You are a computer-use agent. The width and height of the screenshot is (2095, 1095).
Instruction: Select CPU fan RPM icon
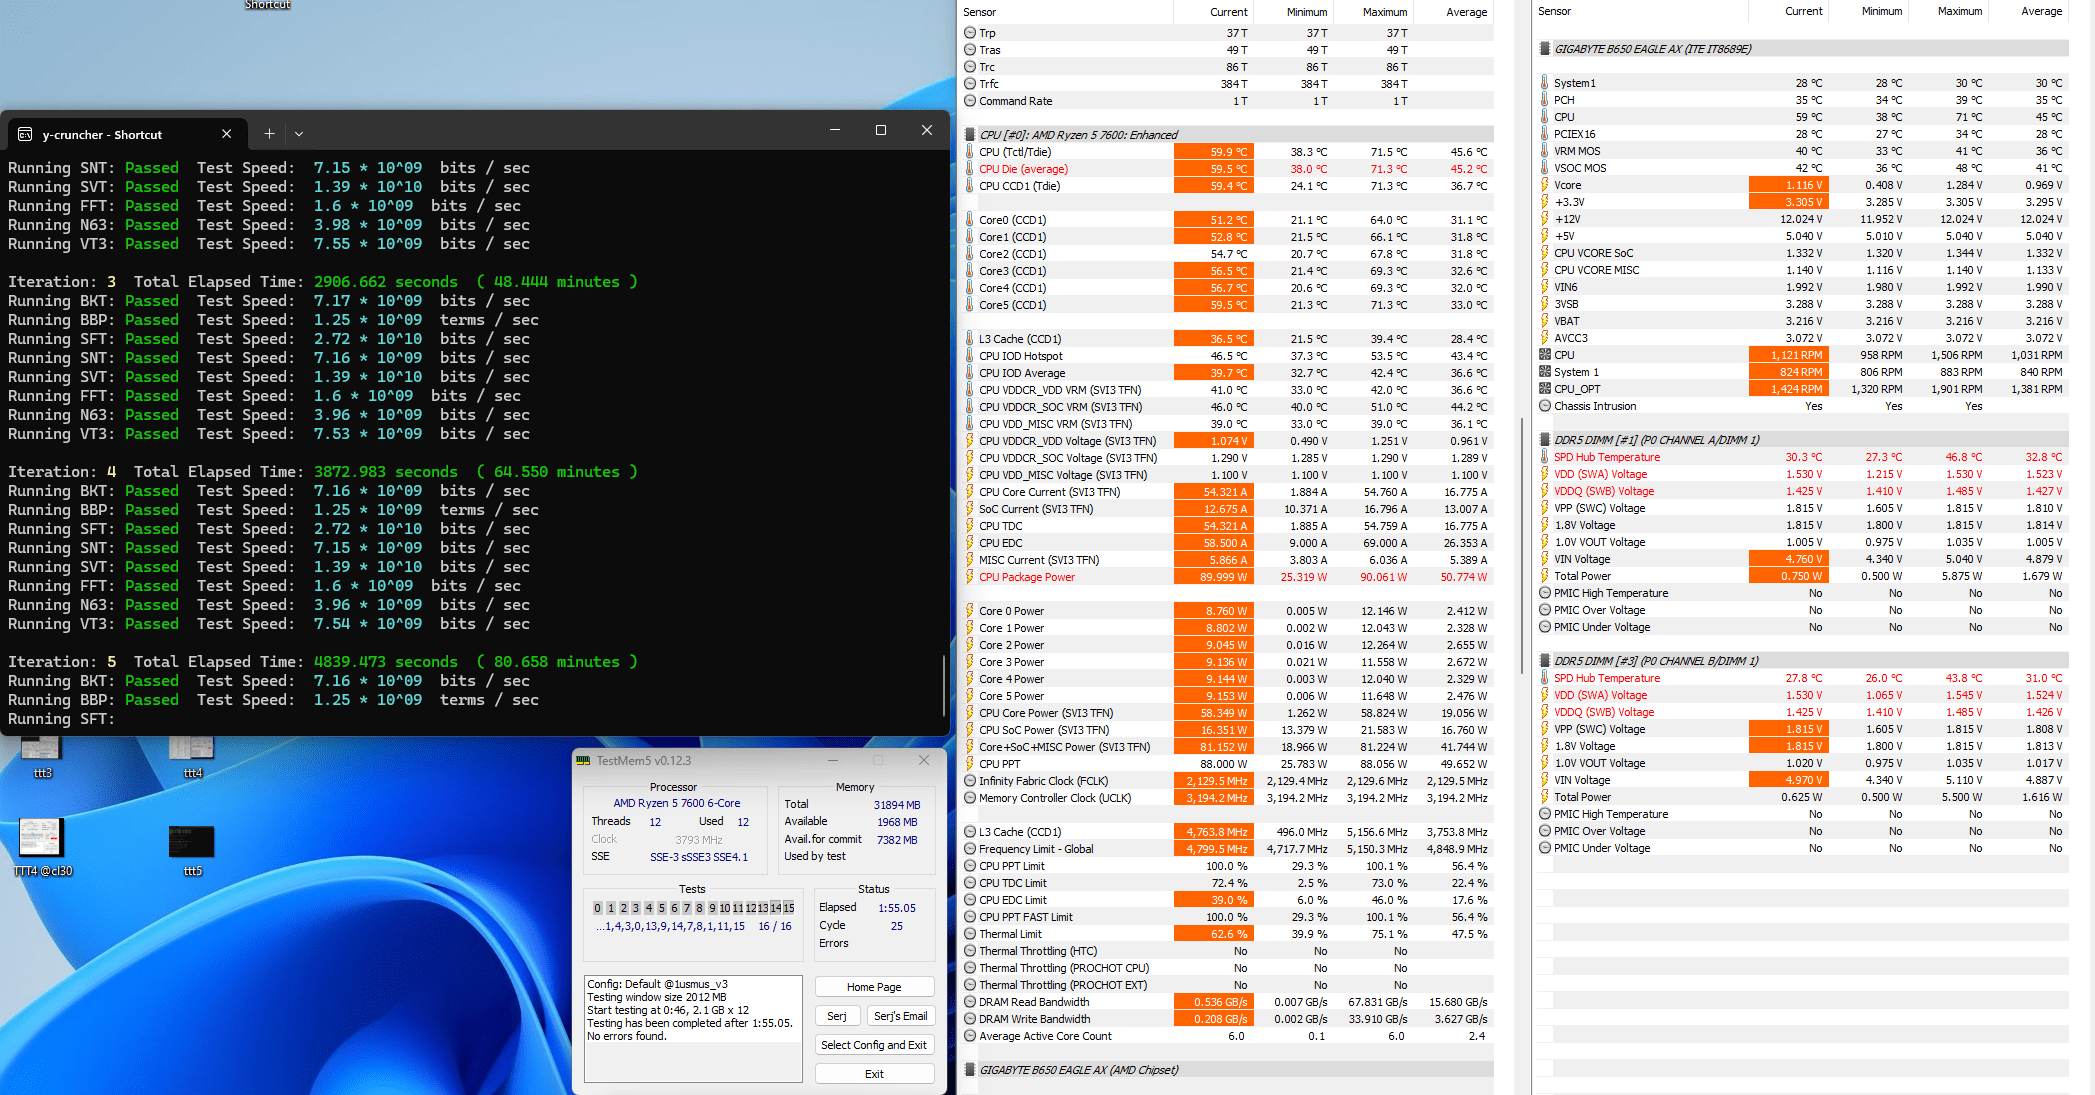1545,355
